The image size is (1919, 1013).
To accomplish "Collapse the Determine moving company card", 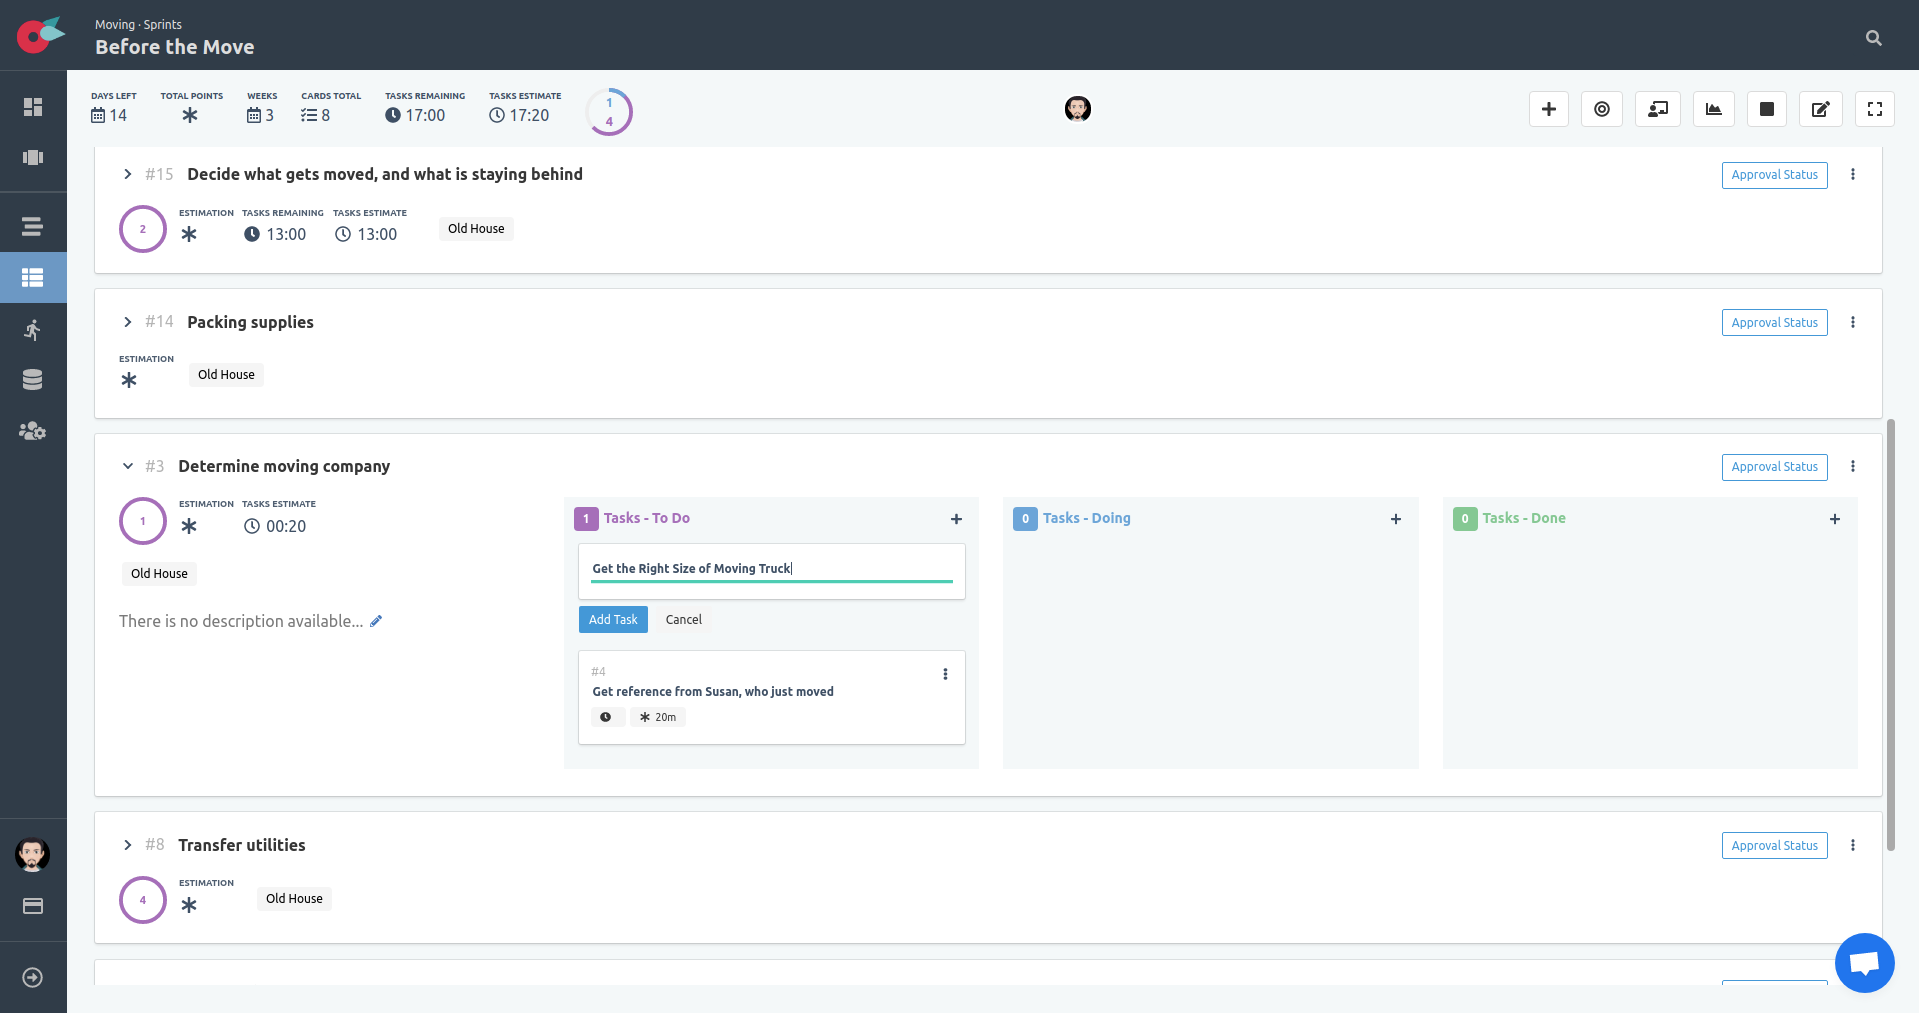I will (x=127, y=466).
